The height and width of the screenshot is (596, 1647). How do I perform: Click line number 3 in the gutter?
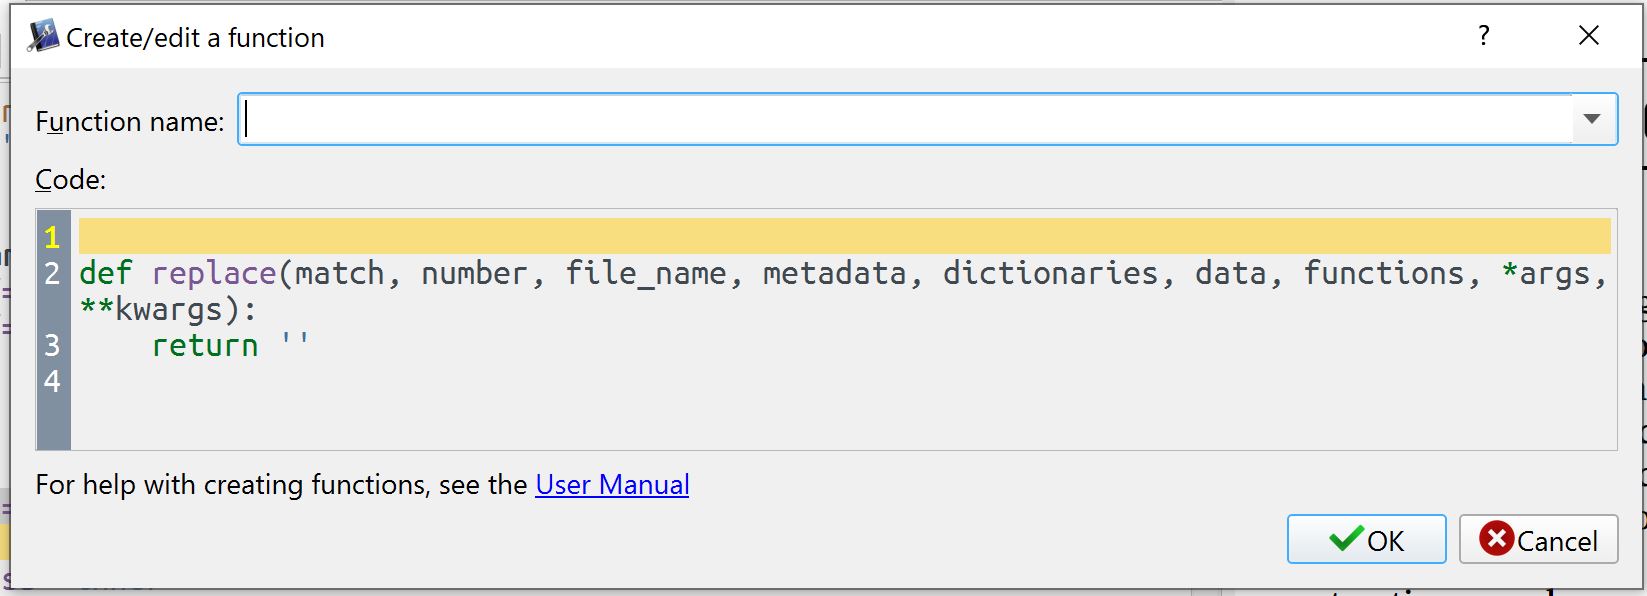tap(52, 345)
